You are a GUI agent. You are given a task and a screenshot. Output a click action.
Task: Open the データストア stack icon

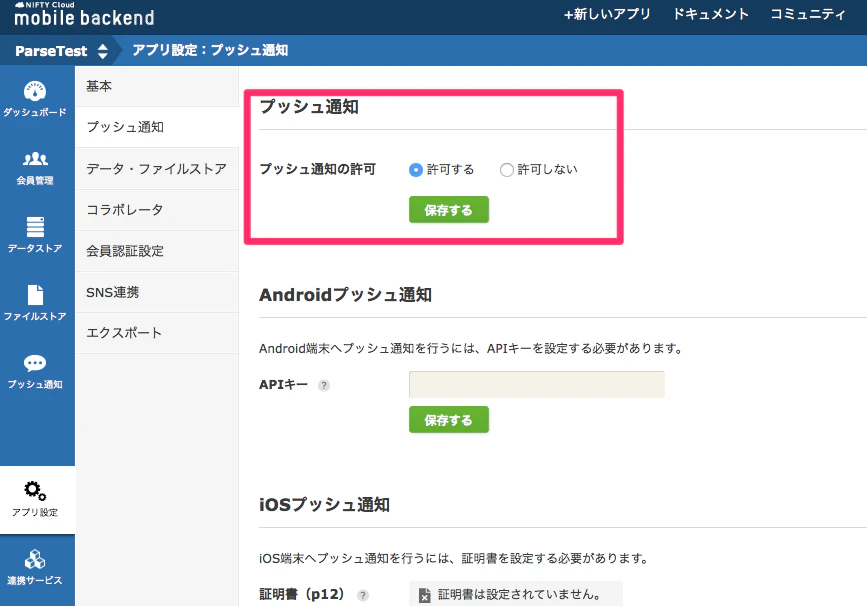pyautogui.click(x=35, y=227)
